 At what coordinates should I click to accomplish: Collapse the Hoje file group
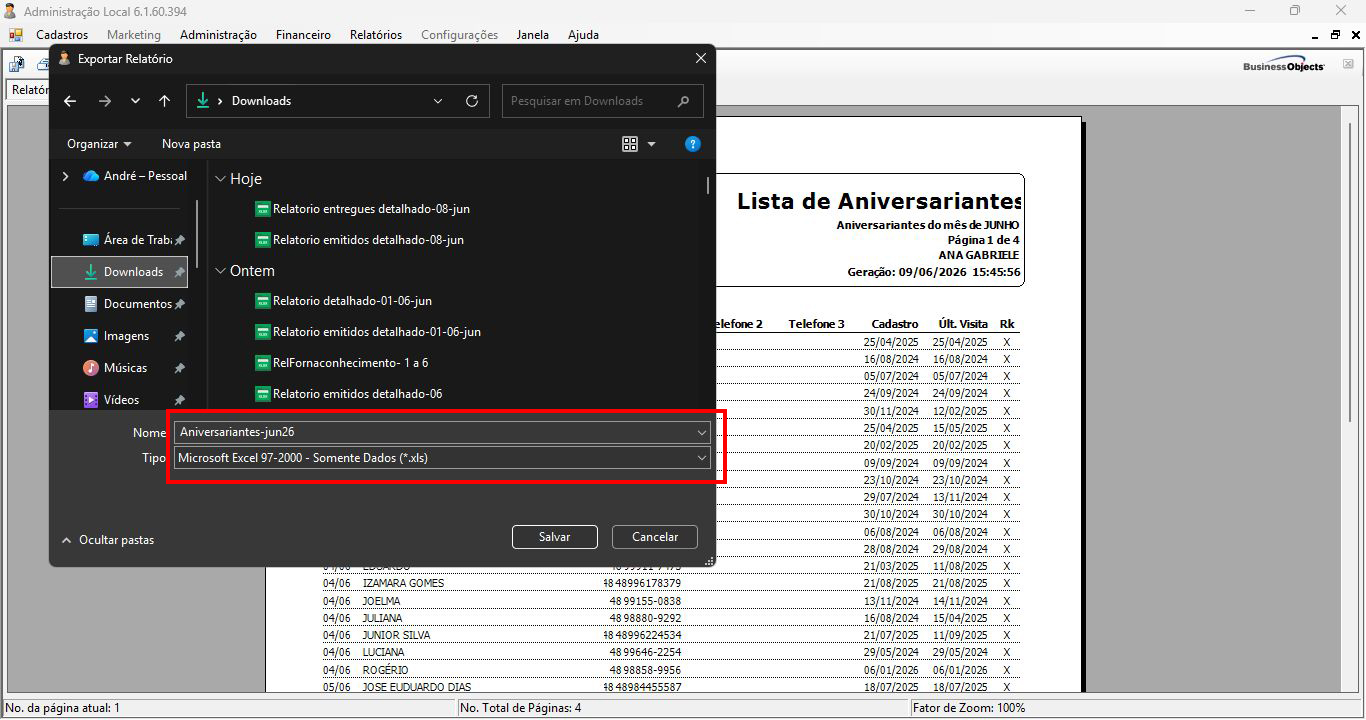point(221,179)
